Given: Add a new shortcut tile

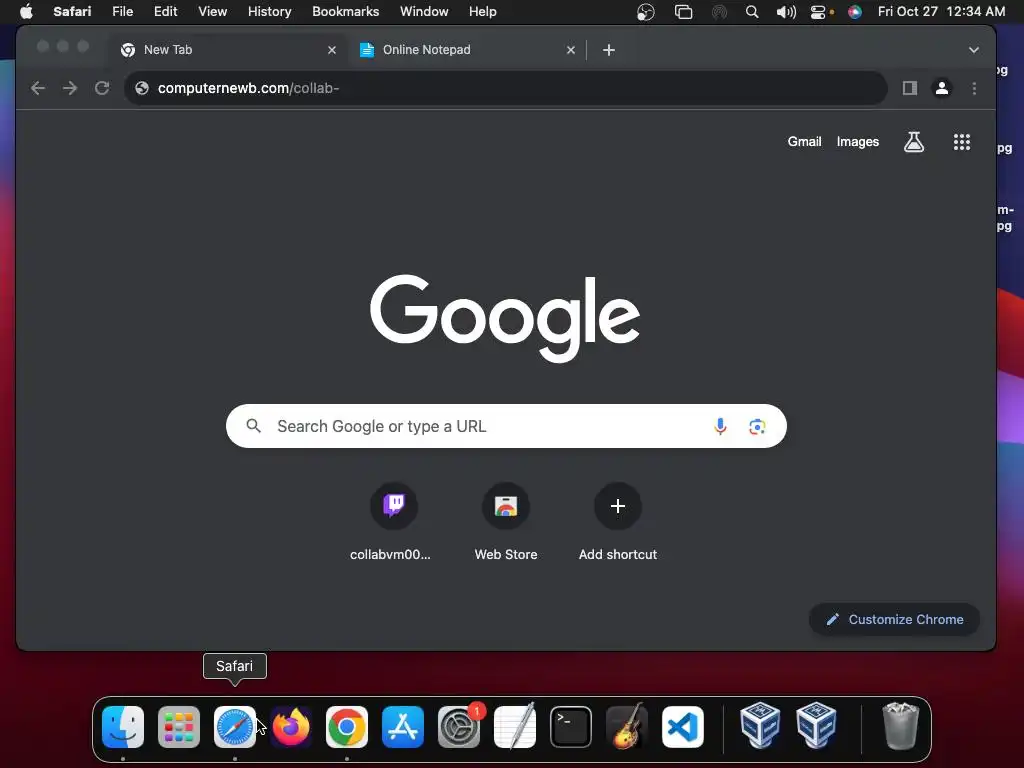Looking at the screenshot, I should click(618, 521).
